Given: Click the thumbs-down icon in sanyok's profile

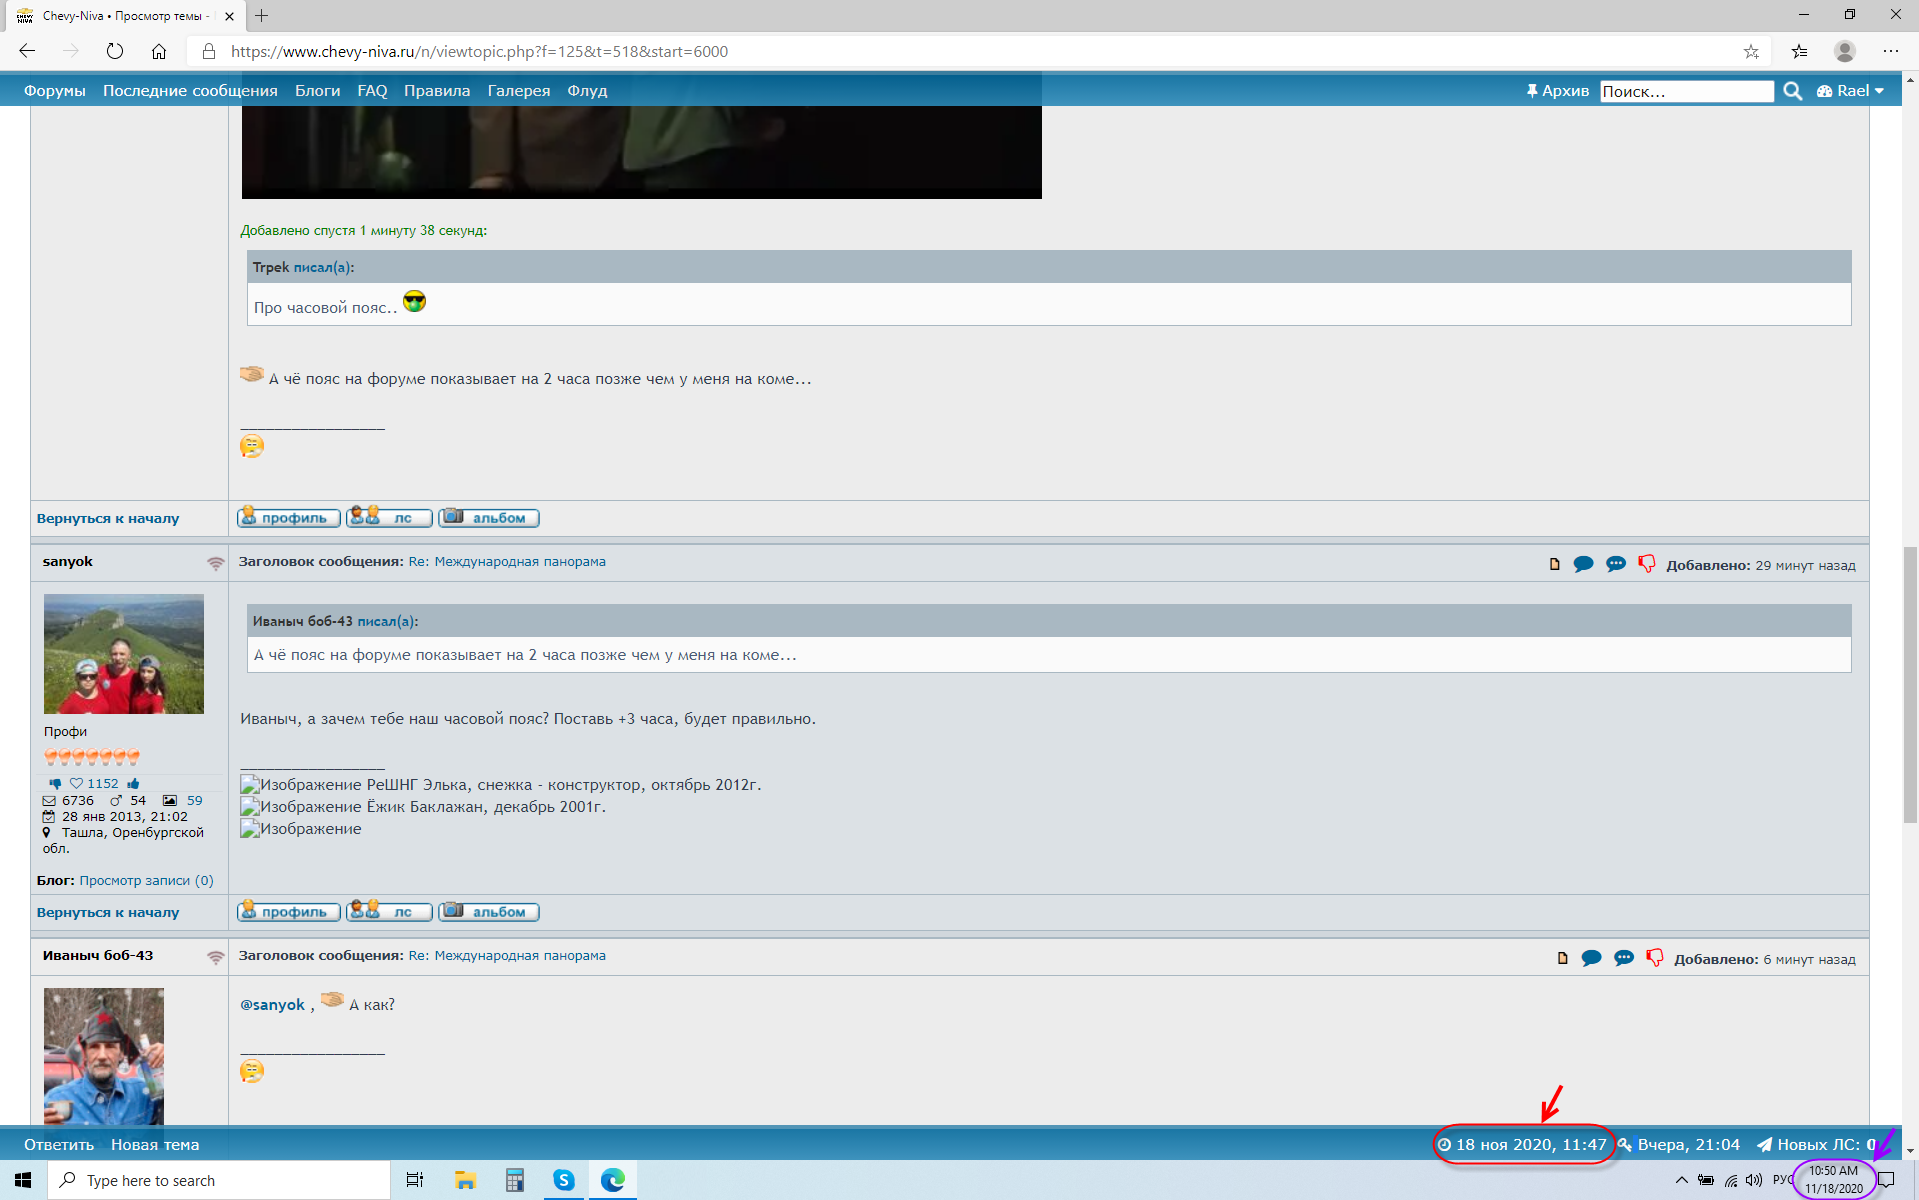Looking at the screenshot, I should pyautogui.click(x=55, y=784).
